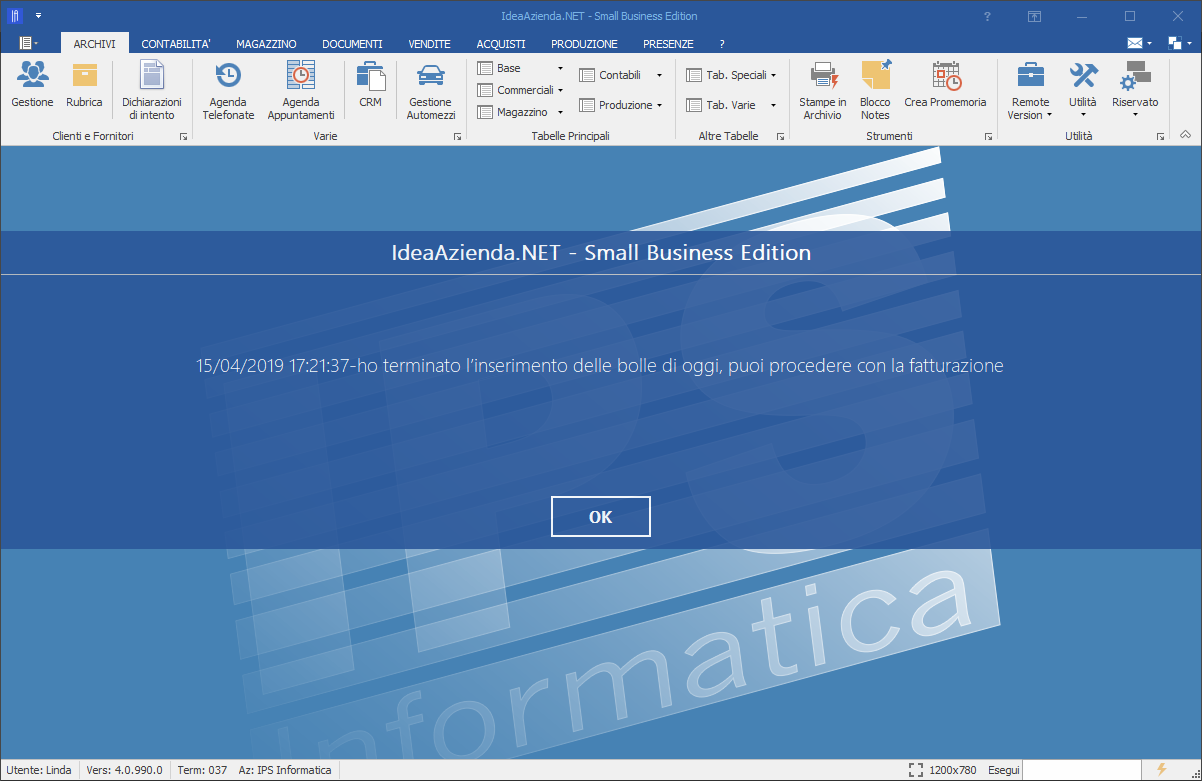Expand the Produzione tables dropdown

659,105
